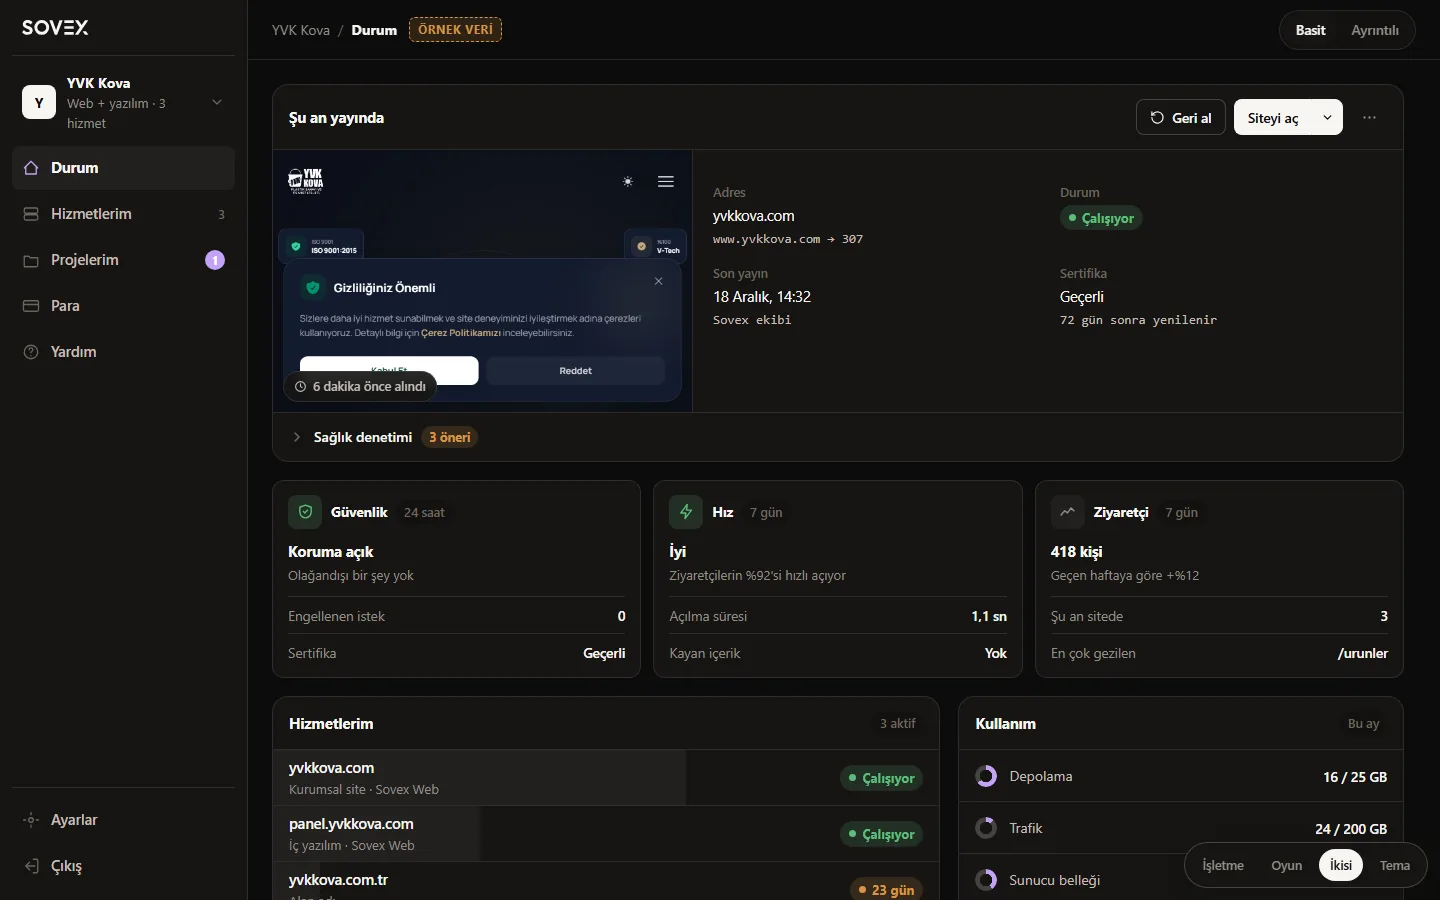Viewport: 1440px width, 900px height.
Task: Click Reddet in the cookie dialog
Action: click(576, 371)
